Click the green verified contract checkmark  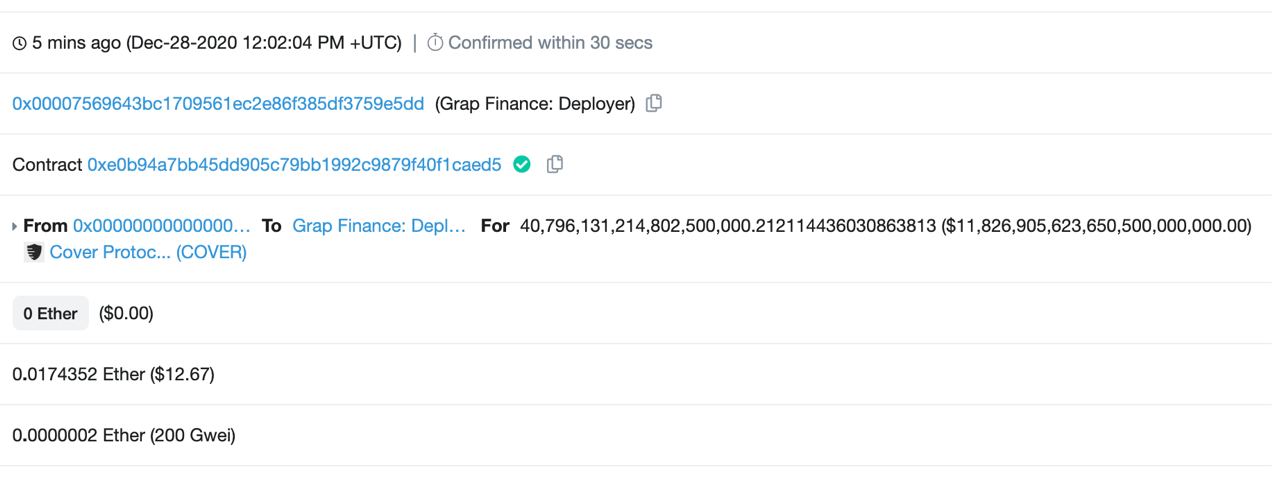click(x=521, y=164)
